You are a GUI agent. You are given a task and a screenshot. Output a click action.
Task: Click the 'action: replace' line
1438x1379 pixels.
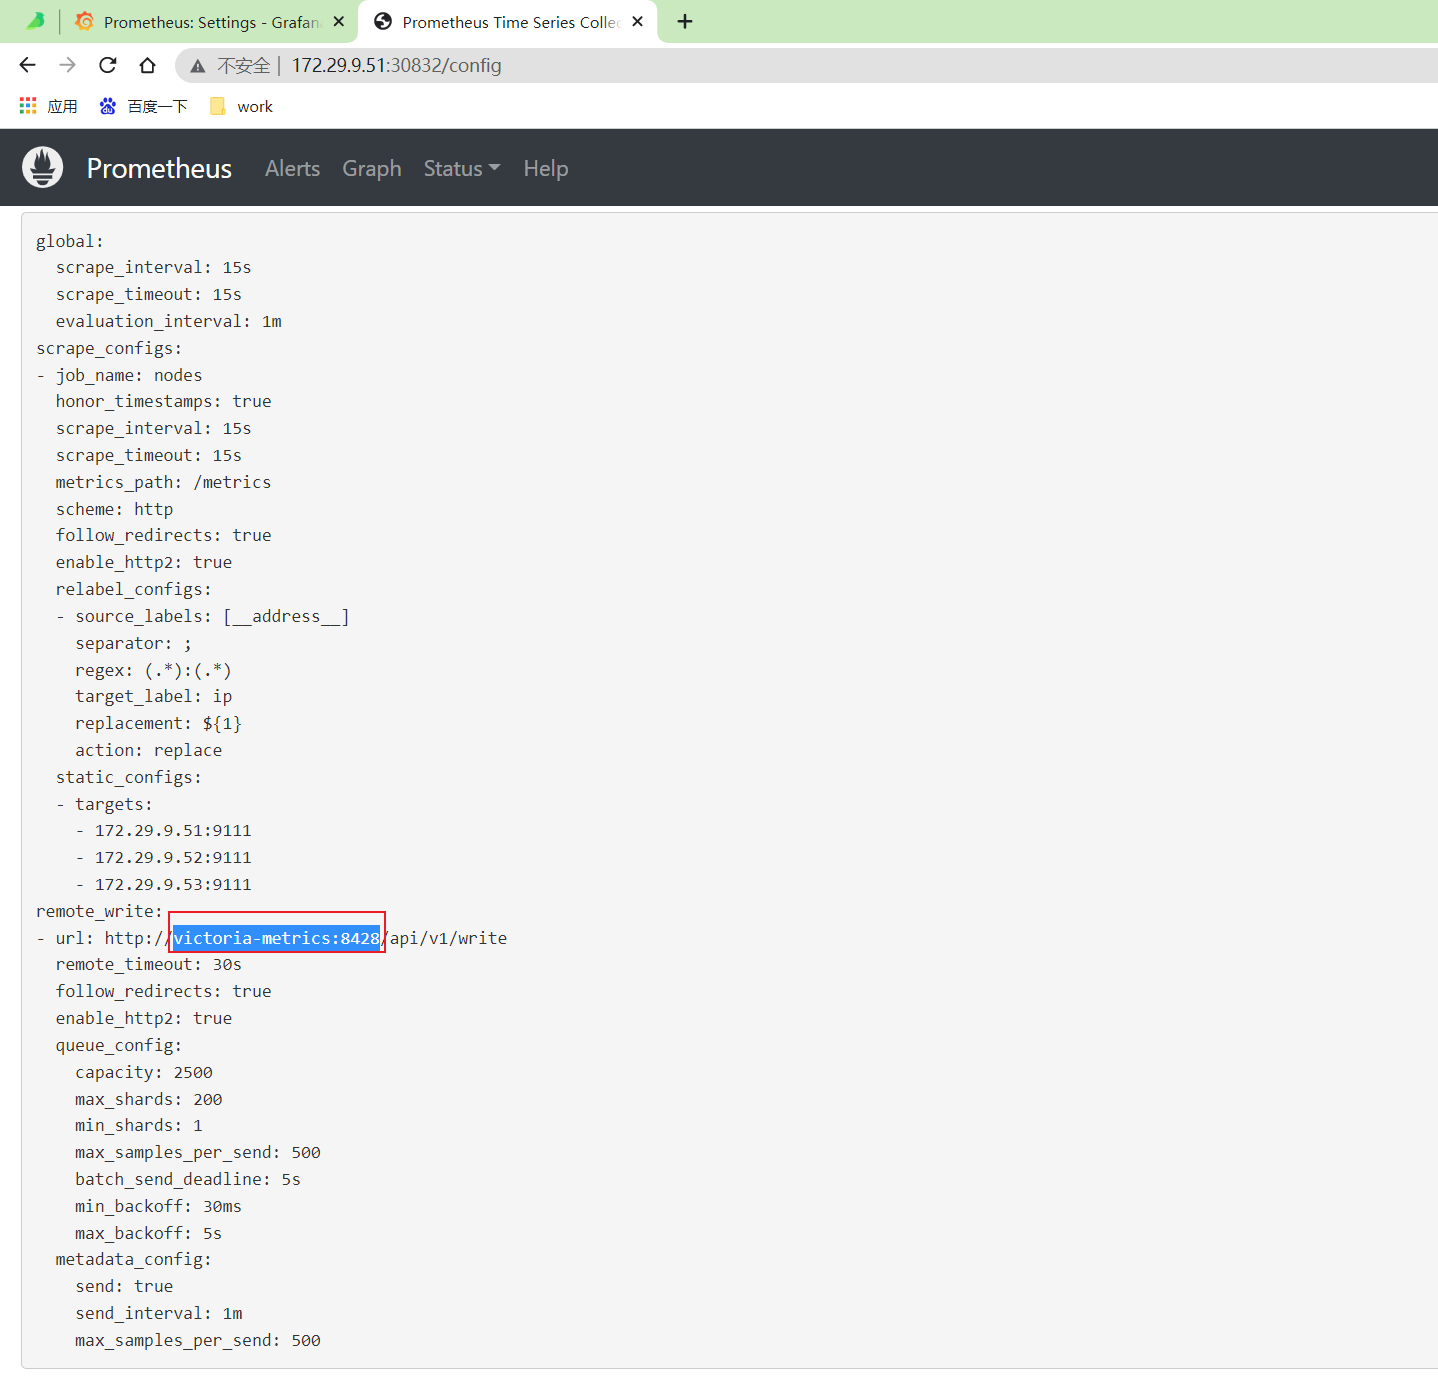coord(149,750)
